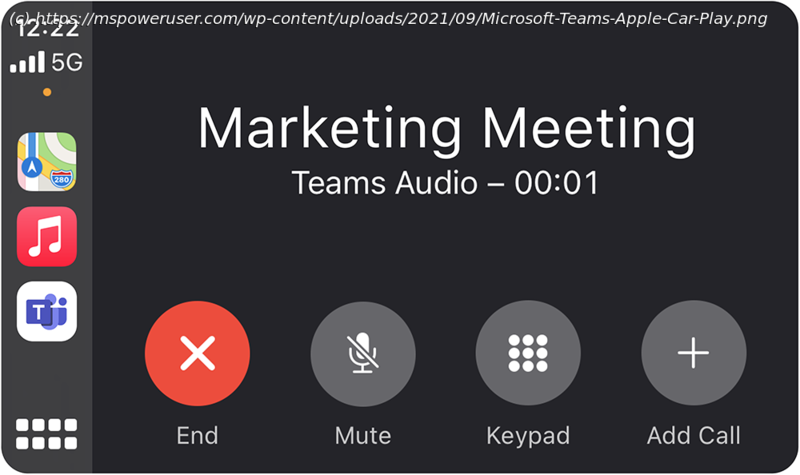800x475 pixels.
Task: Click the Teams Audio call type text
Action: (x=385, y=183)
